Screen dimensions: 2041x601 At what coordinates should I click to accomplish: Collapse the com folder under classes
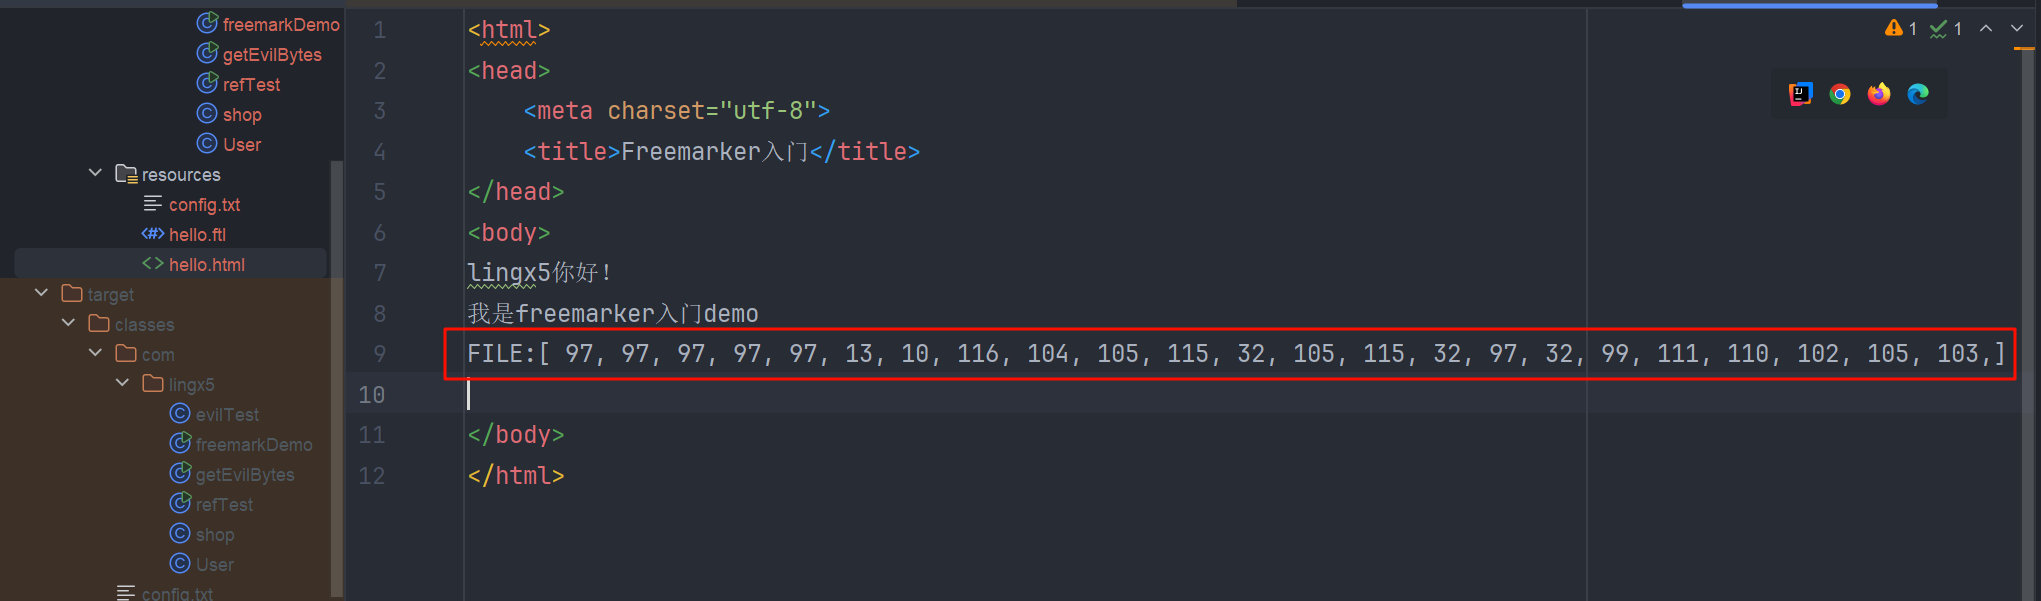point(95,353)
